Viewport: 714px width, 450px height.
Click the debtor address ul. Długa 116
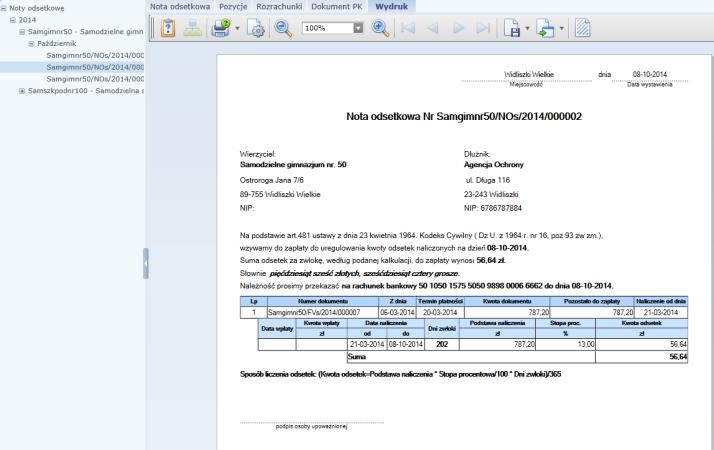[488, 180]
